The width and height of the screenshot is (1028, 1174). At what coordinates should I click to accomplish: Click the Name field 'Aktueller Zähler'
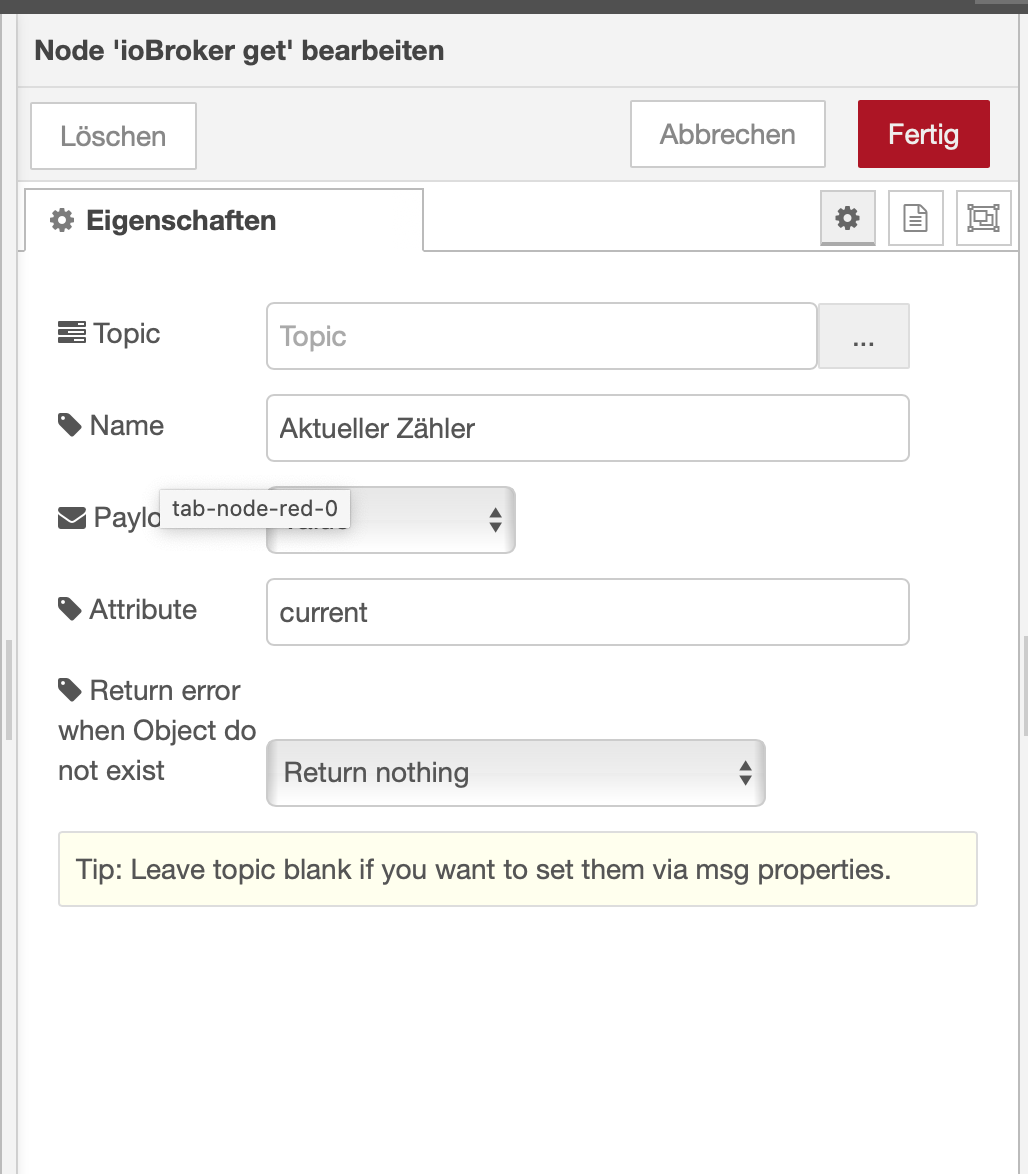[587, 428]
